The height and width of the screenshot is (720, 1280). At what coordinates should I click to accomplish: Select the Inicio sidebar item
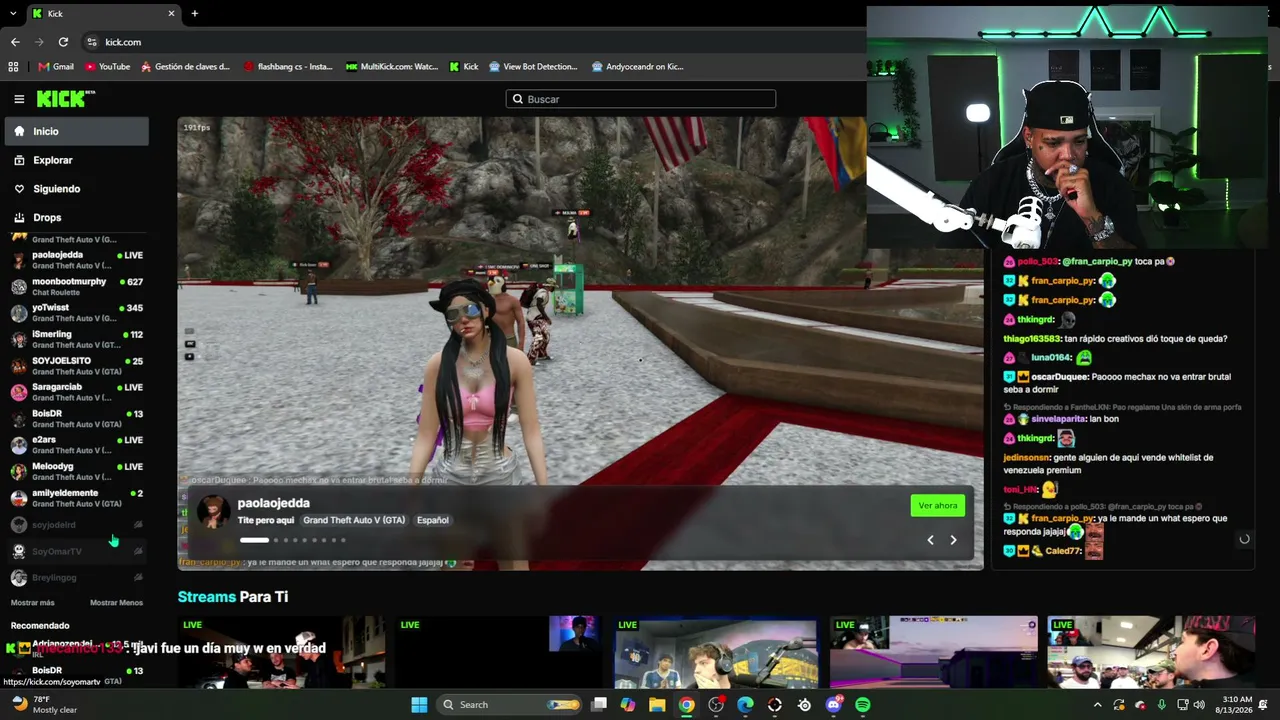pyautogui.click(x=77, y=131)
